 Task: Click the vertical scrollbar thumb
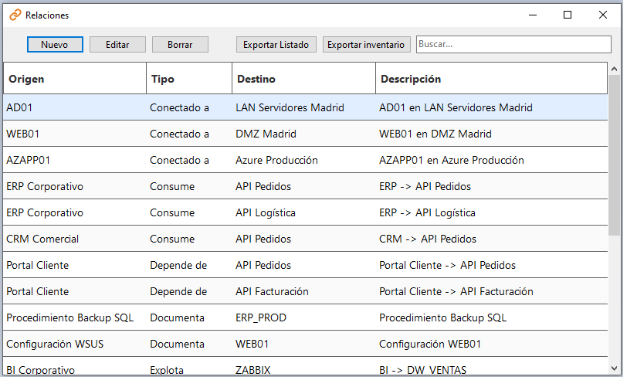(614, 155)
